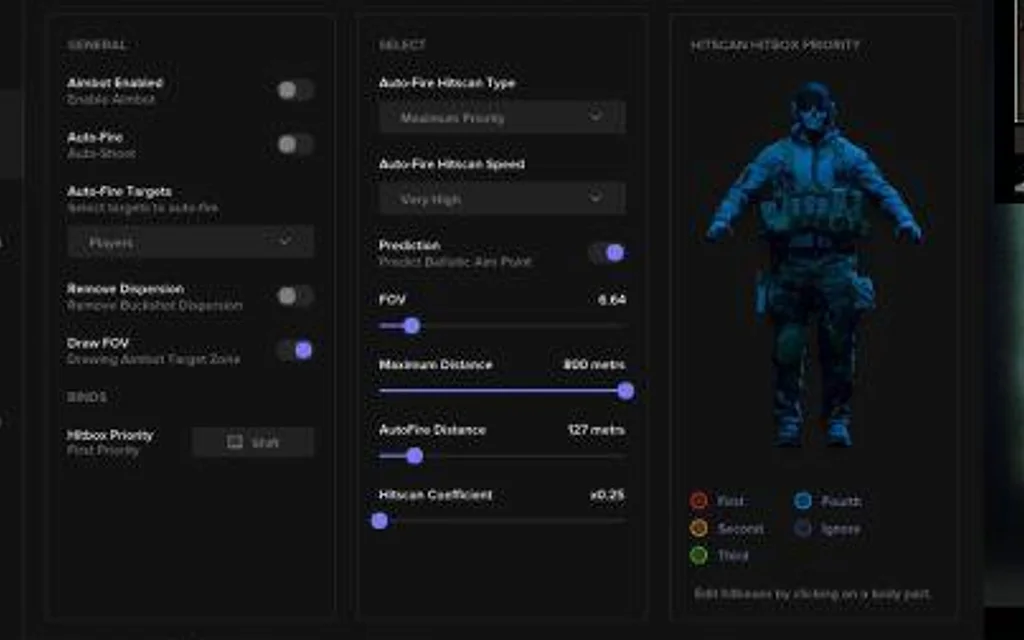Click the Hitscan Coefficient value x0.25

(607, 495)
